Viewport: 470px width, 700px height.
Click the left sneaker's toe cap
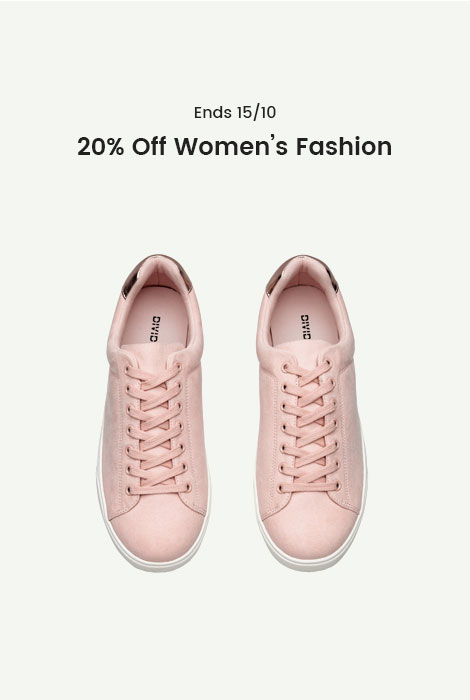tap(158, 531)
